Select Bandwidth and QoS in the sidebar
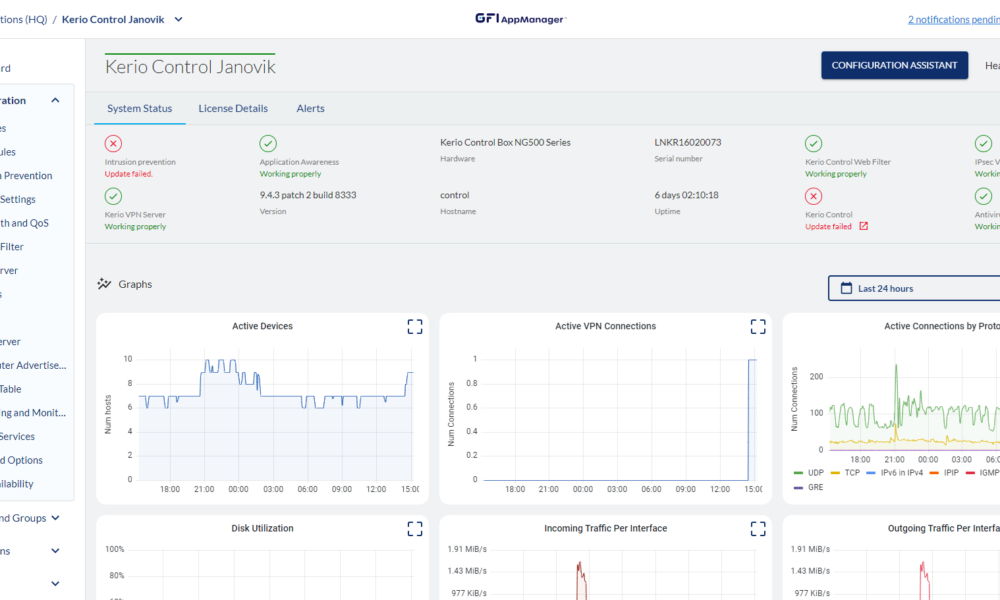Image resolution: width=1000 pixels, height=600 pixels. 25,223
